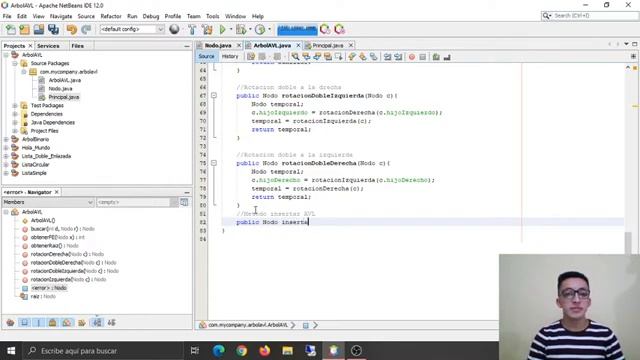Image resolution: width=640 pixels, height=360 pixels.
Task: Click the New File toolbar icon
Action: (x=11, y=29)
